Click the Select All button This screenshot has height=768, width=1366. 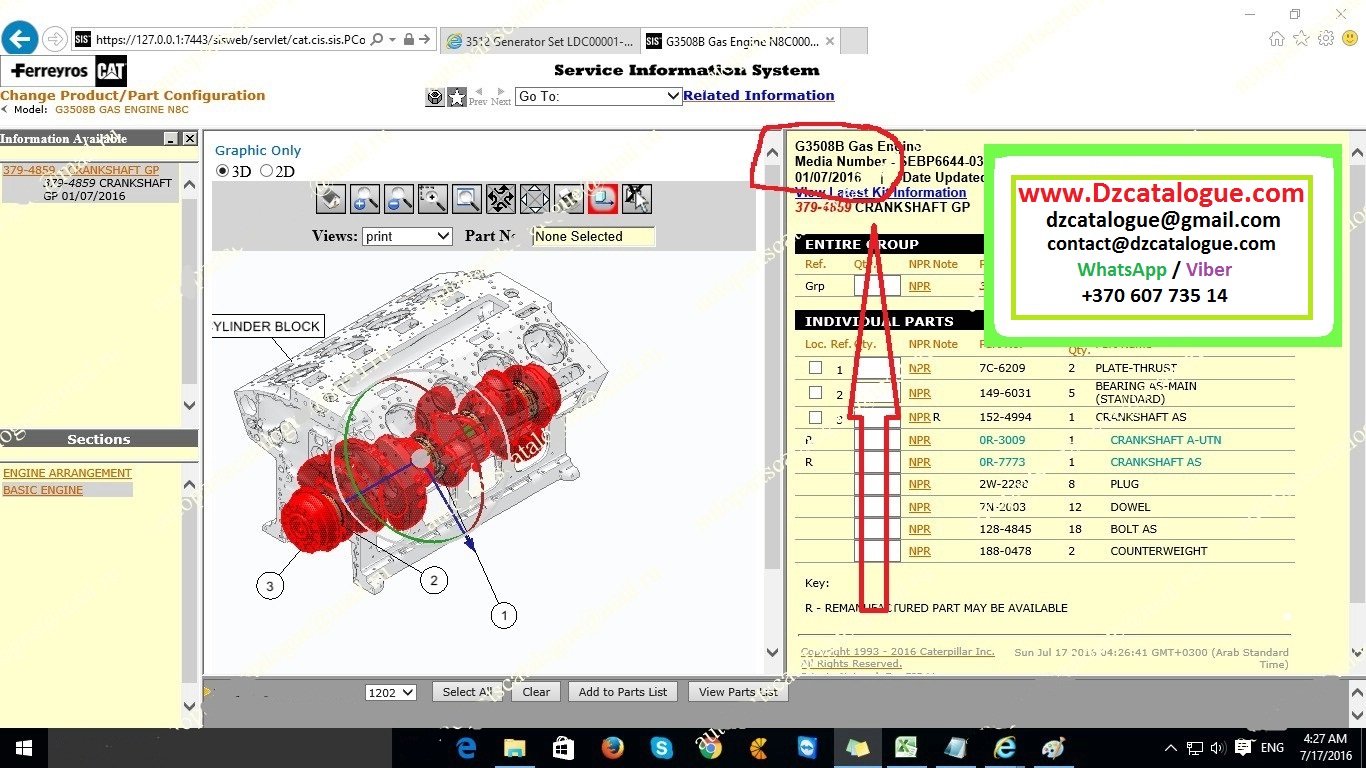point(467,692)
